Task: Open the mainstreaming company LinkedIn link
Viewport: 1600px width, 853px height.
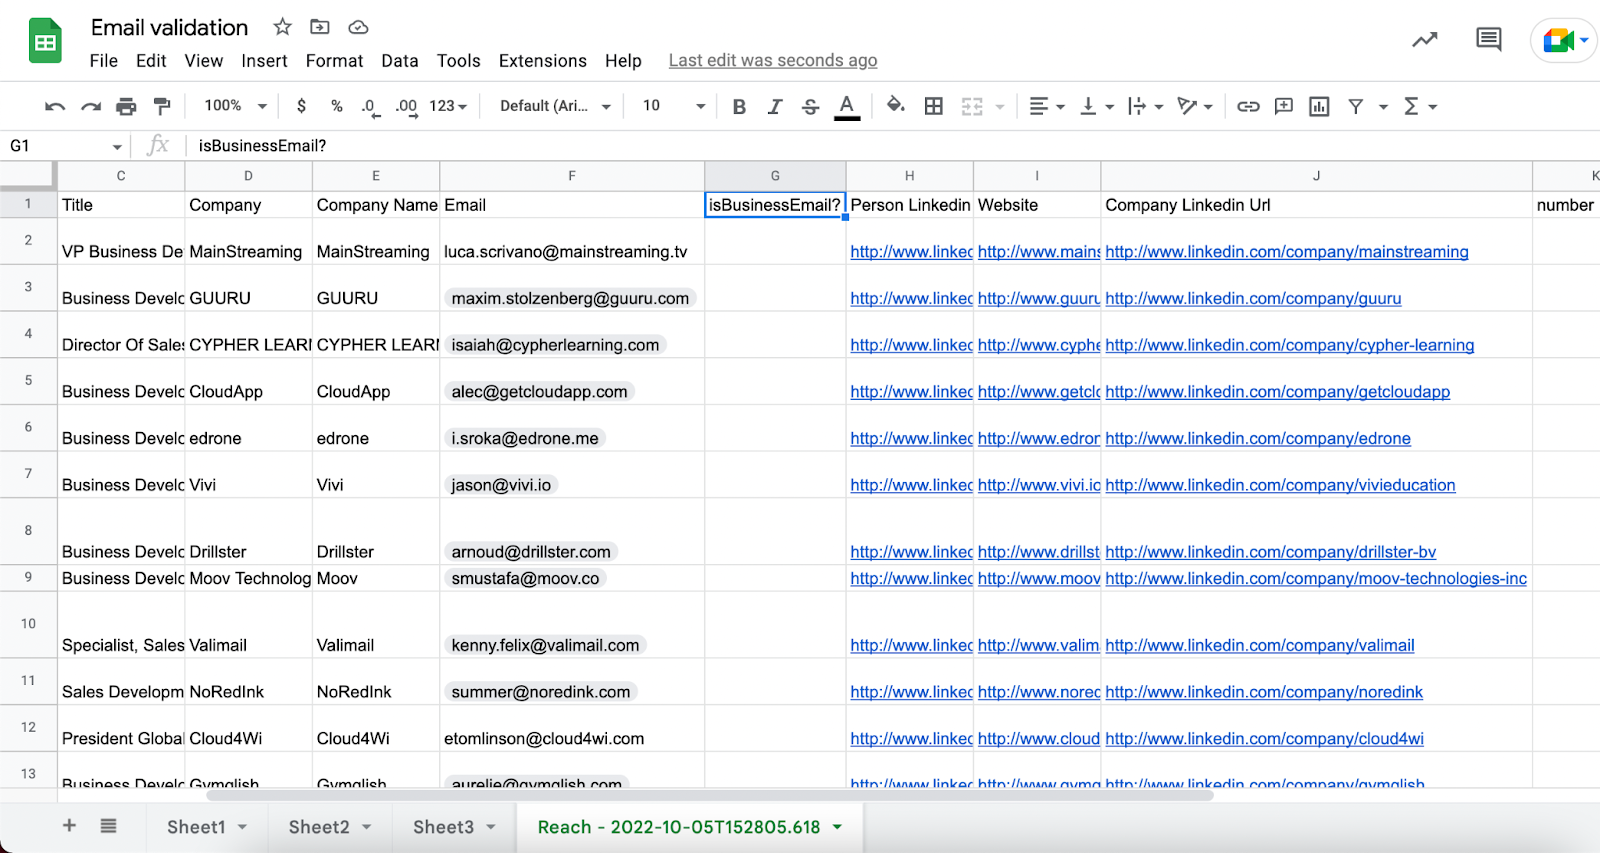Action: click(1287, 252)
